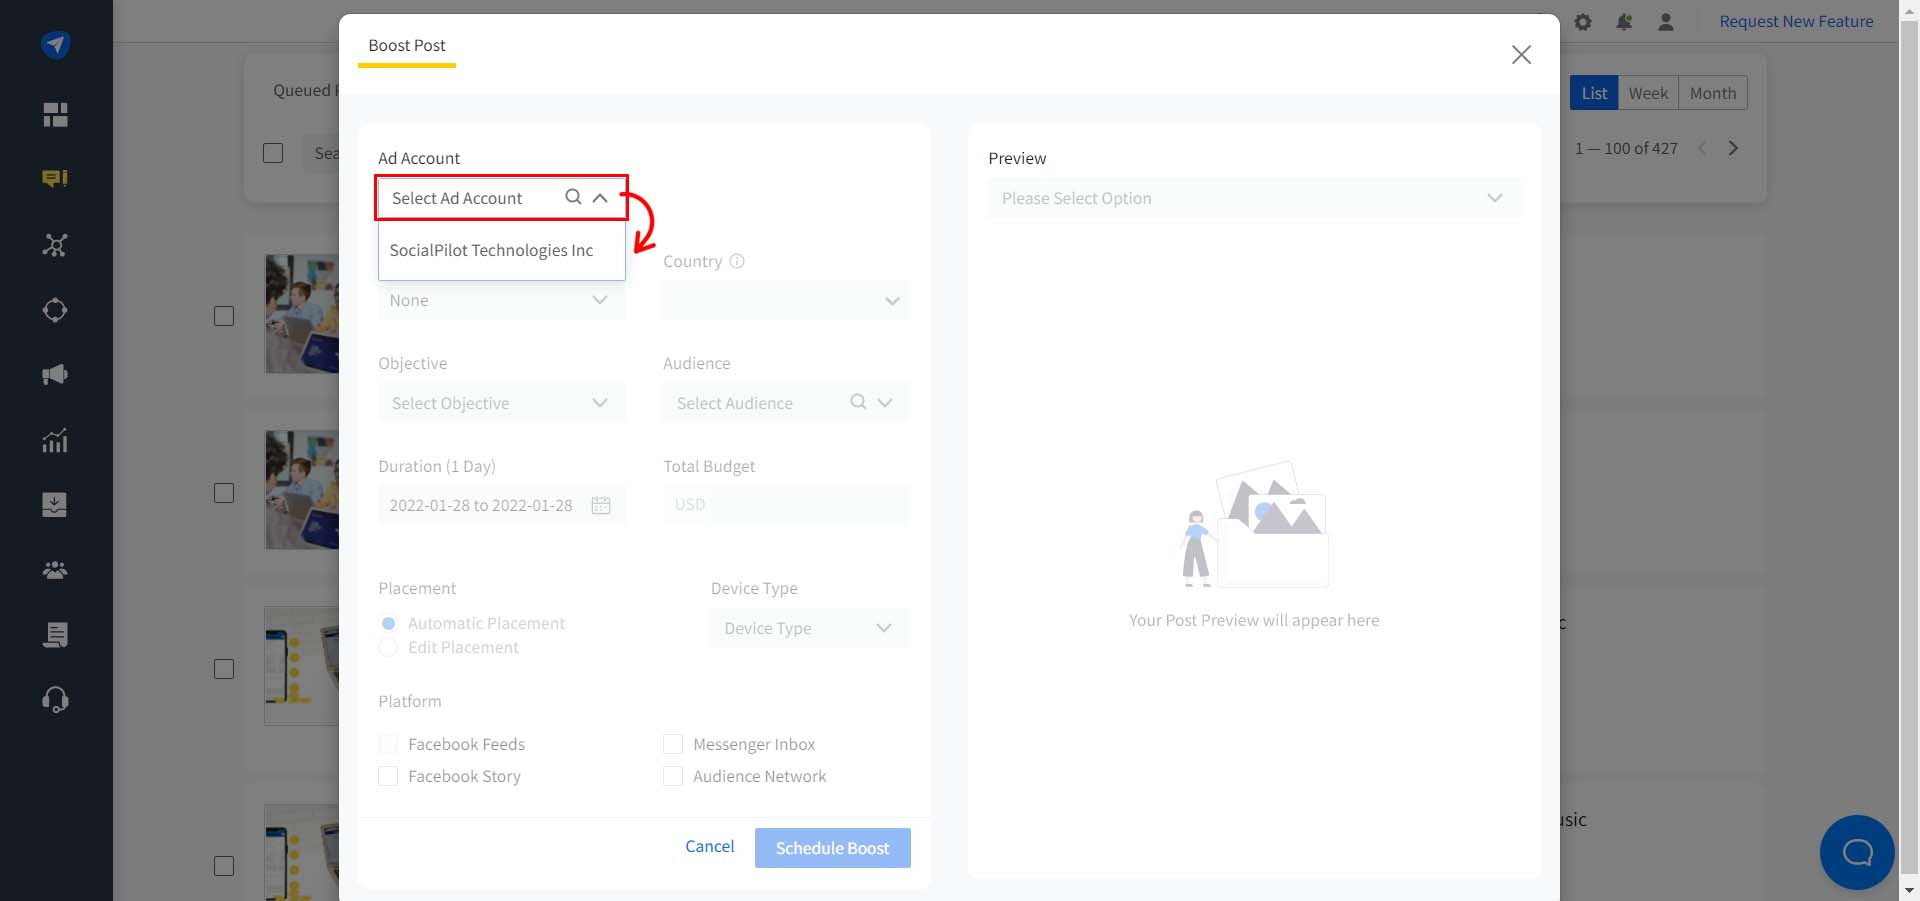Switch to Week view
The image size is (1920, 901).
(x=1648, y=93)
